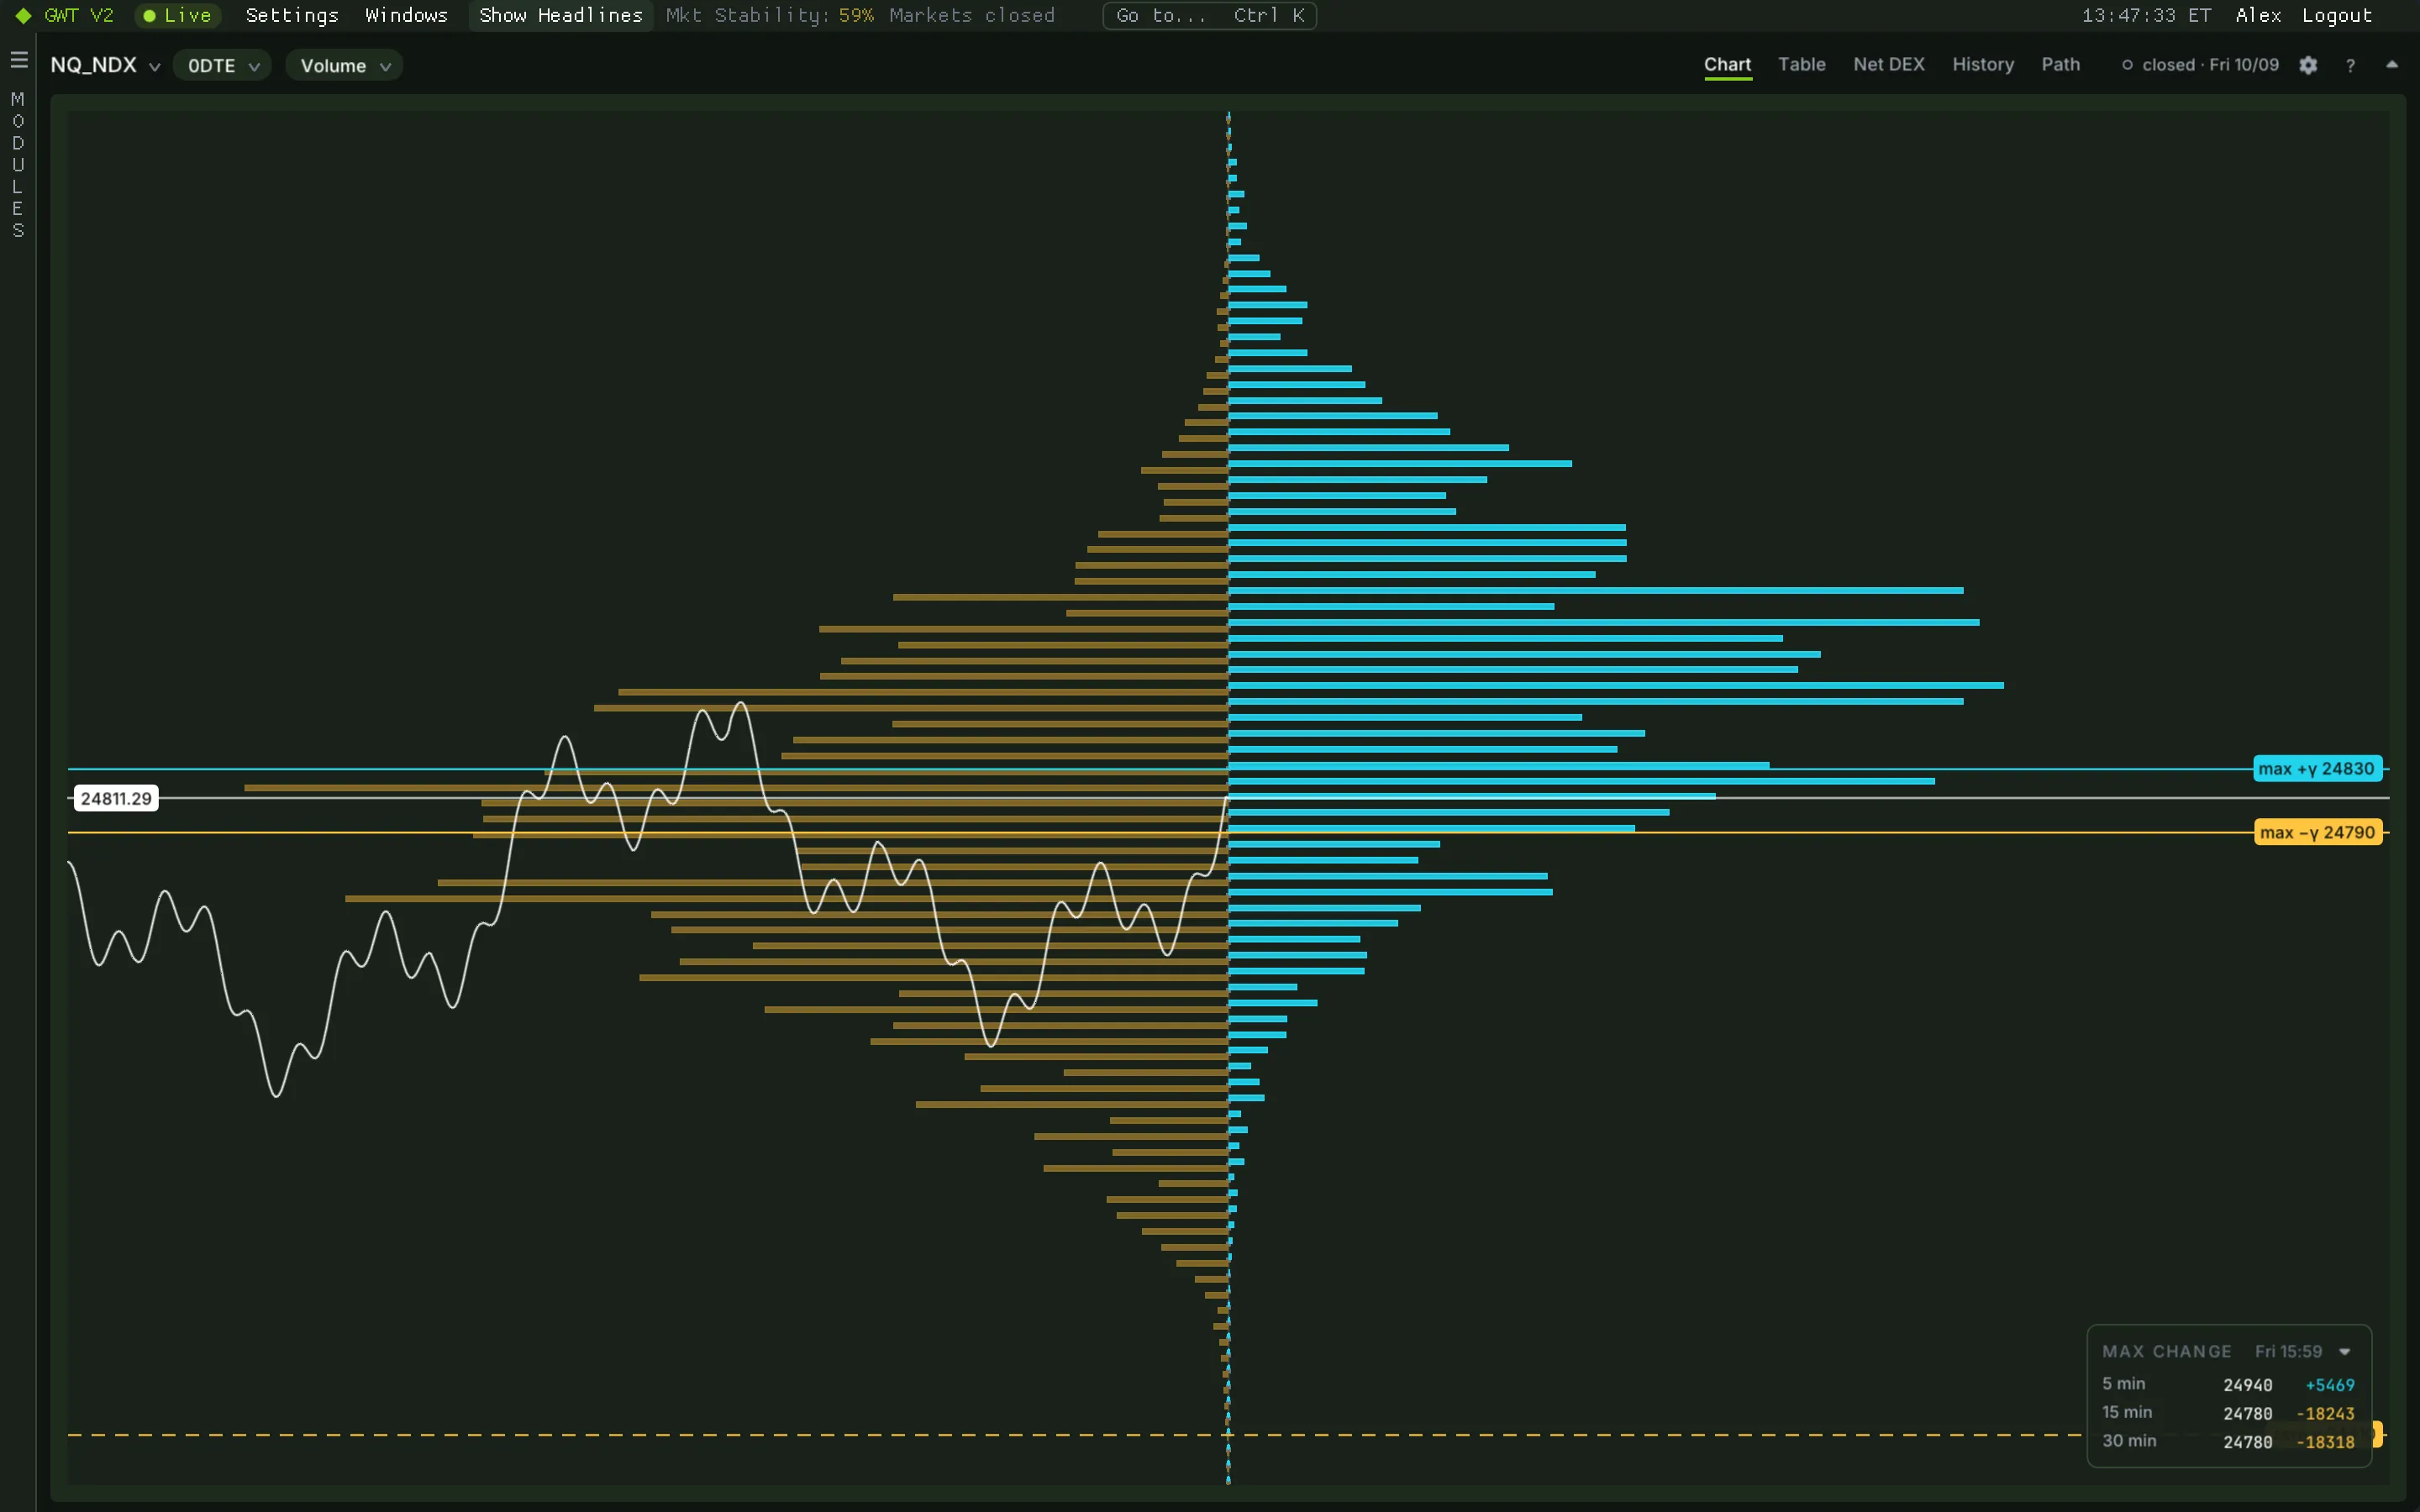
Task: Click the -18243 value
Action: 2325,1414
